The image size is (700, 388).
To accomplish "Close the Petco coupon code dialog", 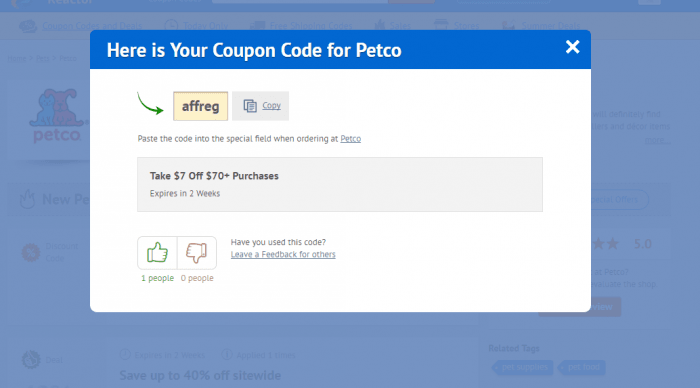I will pos(572,47).
